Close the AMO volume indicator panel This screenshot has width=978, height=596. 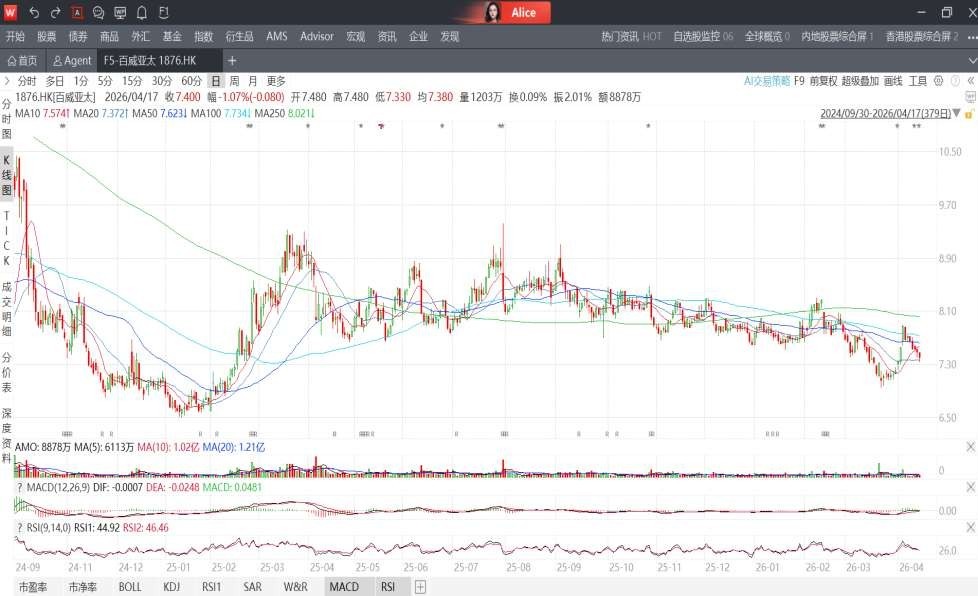click(x=970, y=446)
